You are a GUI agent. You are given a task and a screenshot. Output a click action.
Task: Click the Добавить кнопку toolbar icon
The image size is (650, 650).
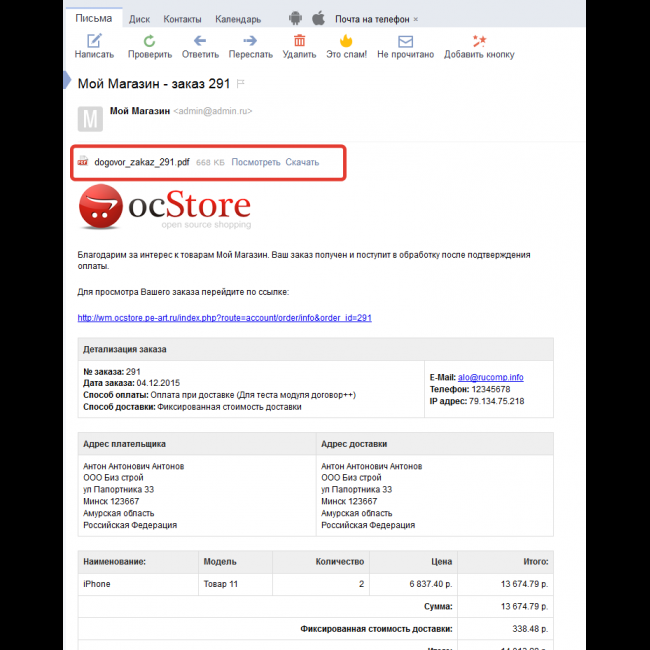pos(479,41)
